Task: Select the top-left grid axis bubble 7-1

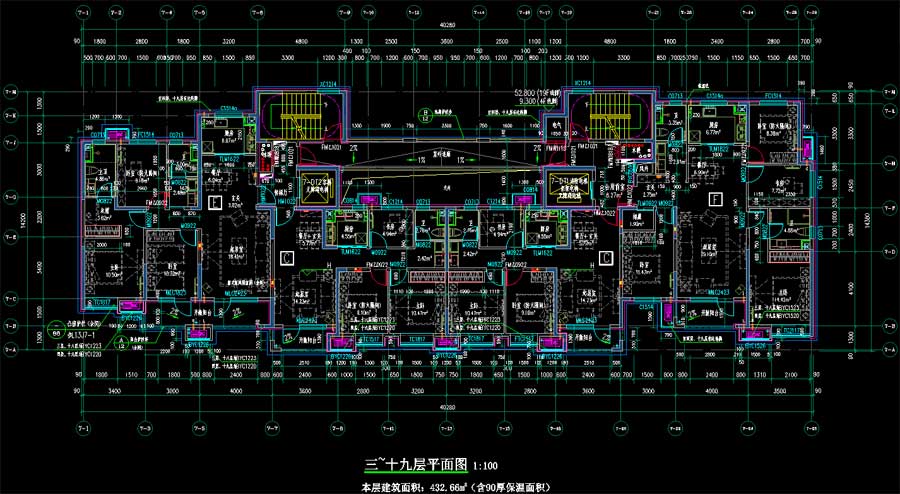Action: coord(82,12)
